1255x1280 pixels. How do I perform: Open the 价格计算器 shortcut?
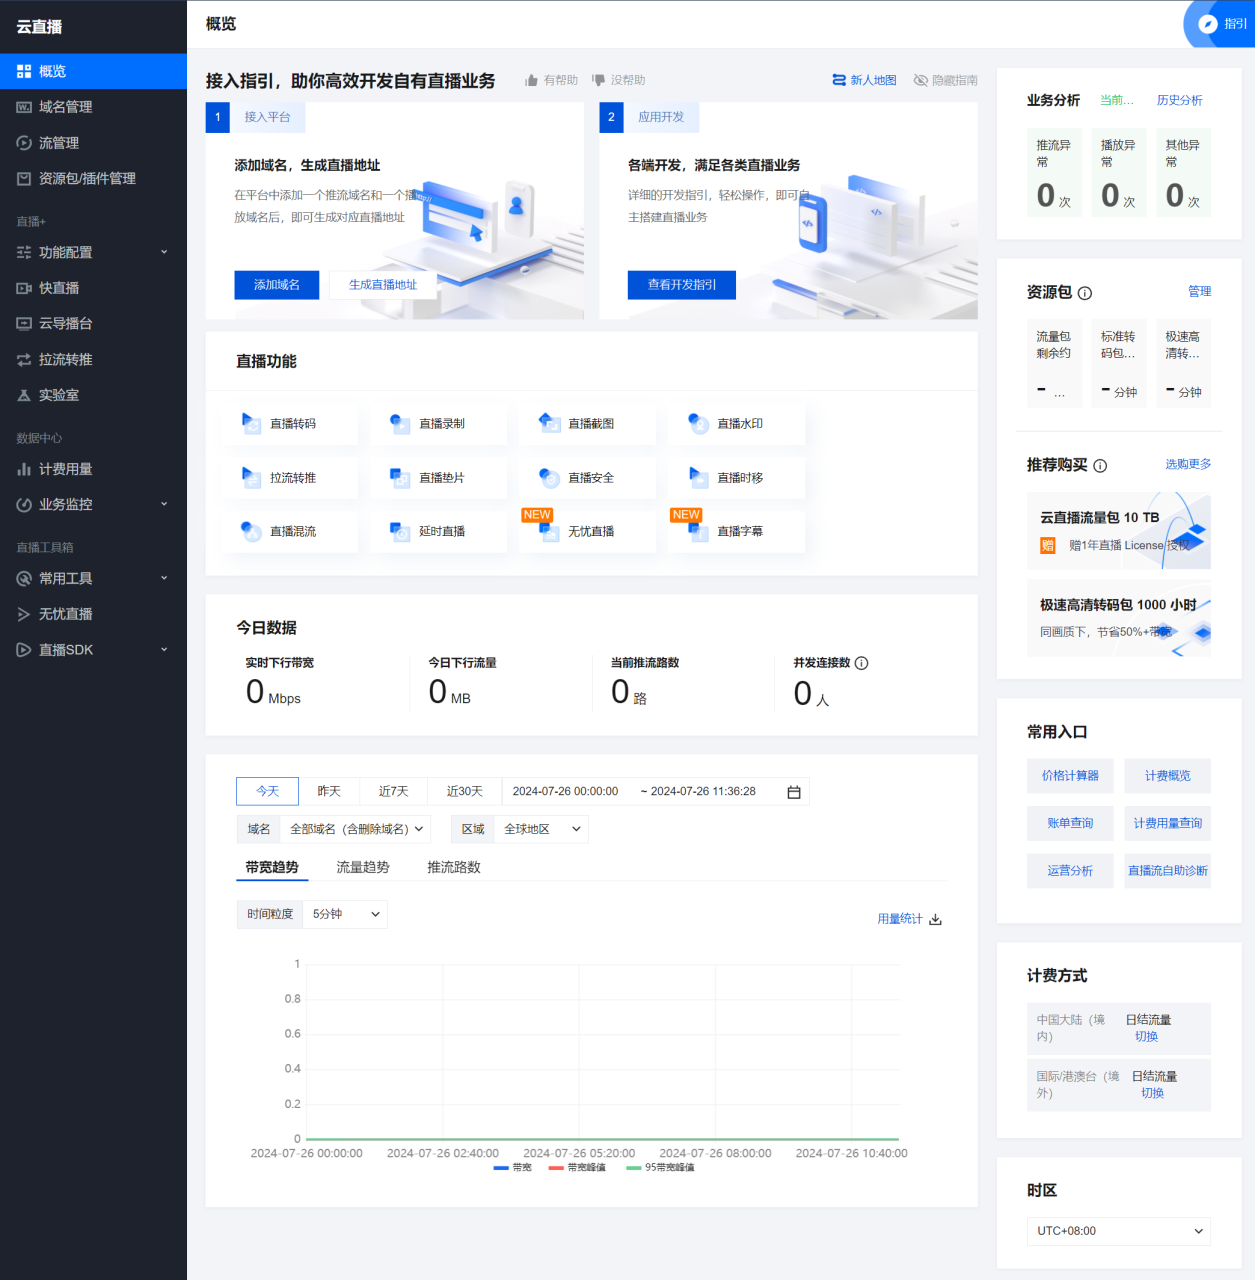click(x=1070, y=776)
